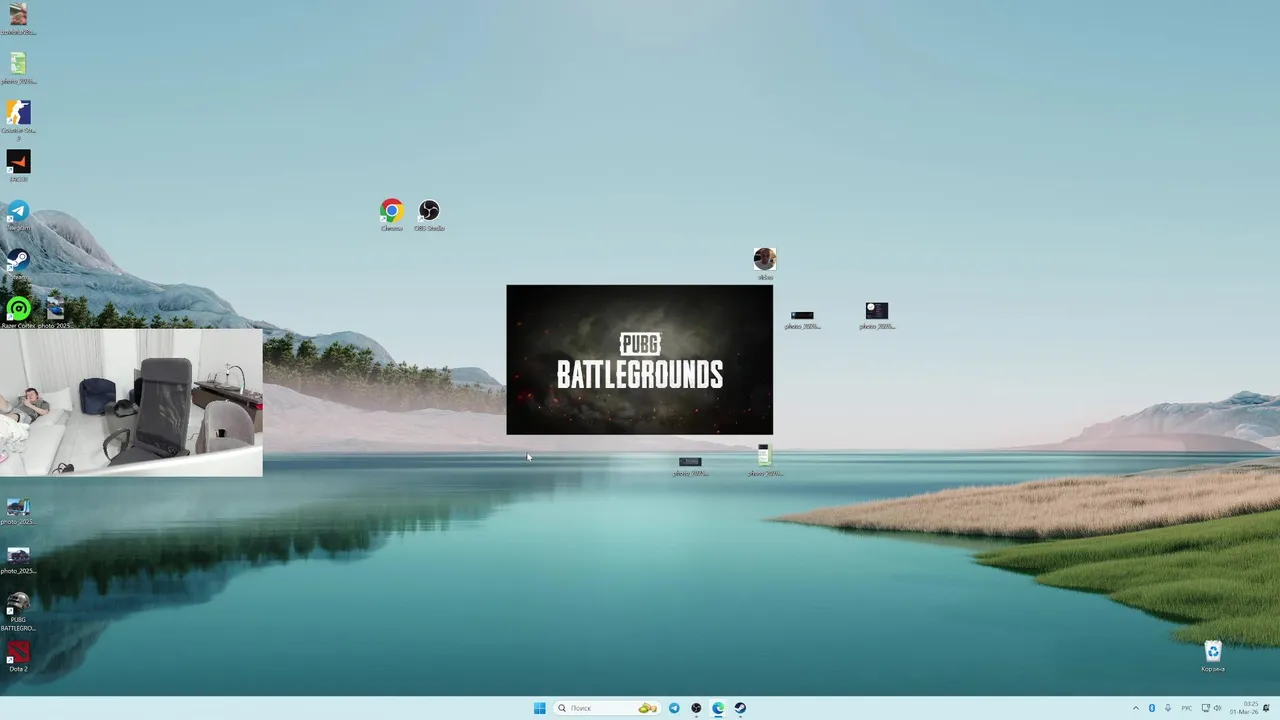
Task: Open Bluetooth from the system tray
Action: point(1151,708)
